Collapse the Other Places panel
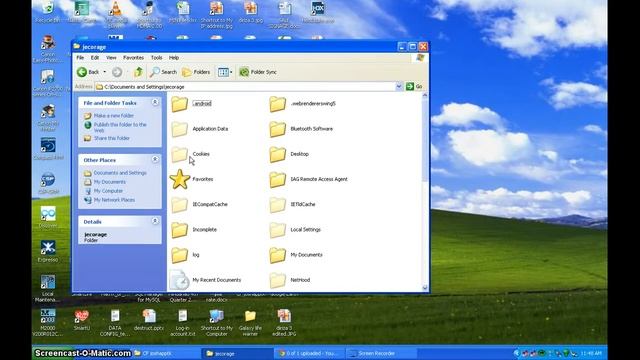This screenshot has width=640, height=360. (x=155, y=160)
